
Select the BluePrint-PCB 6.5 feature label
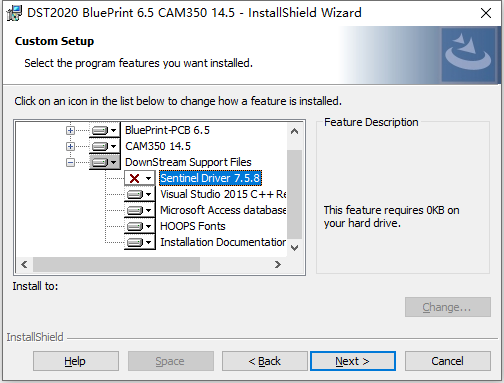pos(167,130)
